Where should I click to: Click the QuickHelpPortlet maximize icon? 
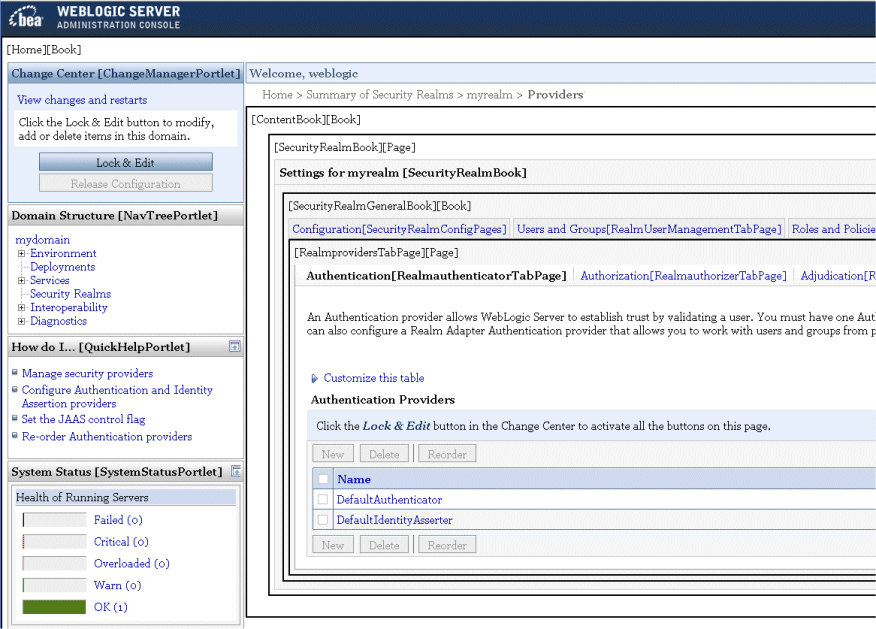[x=235, y=346]
